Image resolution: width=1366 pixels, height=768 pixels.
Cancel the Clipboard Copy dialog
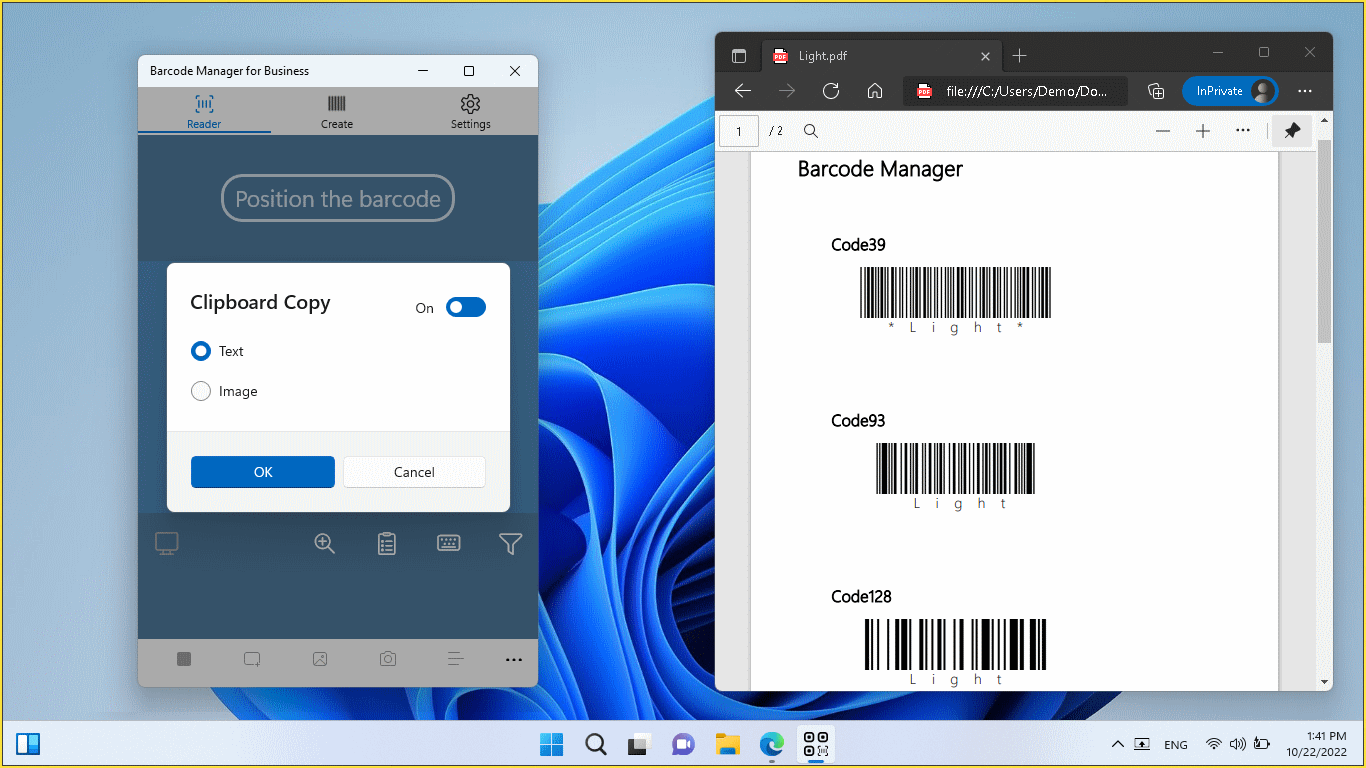tap(414, 471)
